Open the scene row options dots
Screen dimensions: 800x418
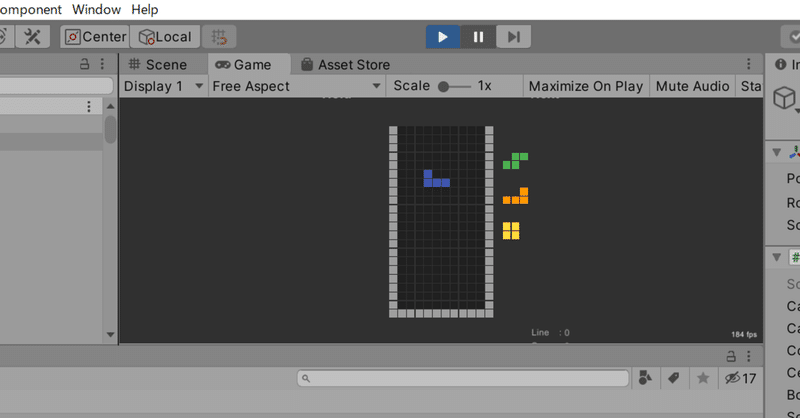89,106
